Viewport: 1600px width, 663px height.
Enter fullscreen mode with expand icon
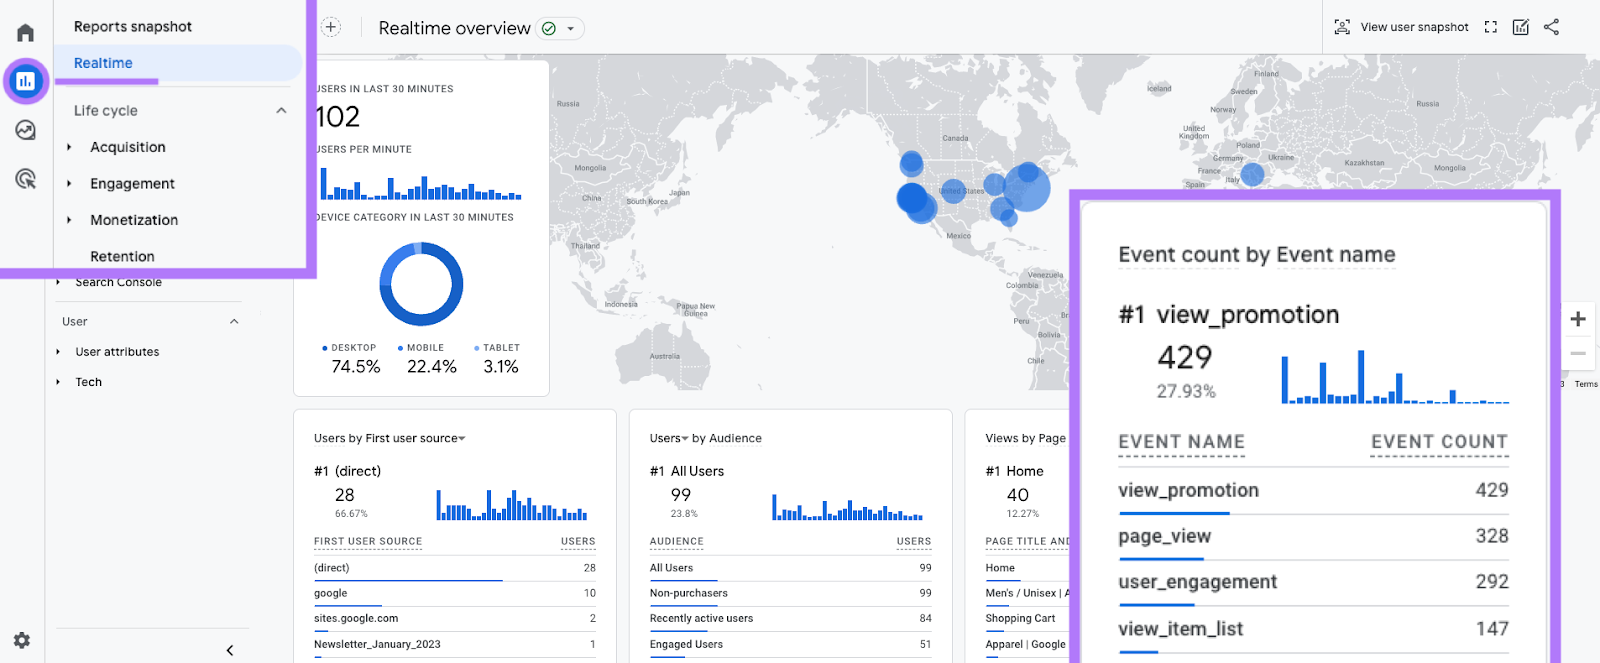point(1490,27)
